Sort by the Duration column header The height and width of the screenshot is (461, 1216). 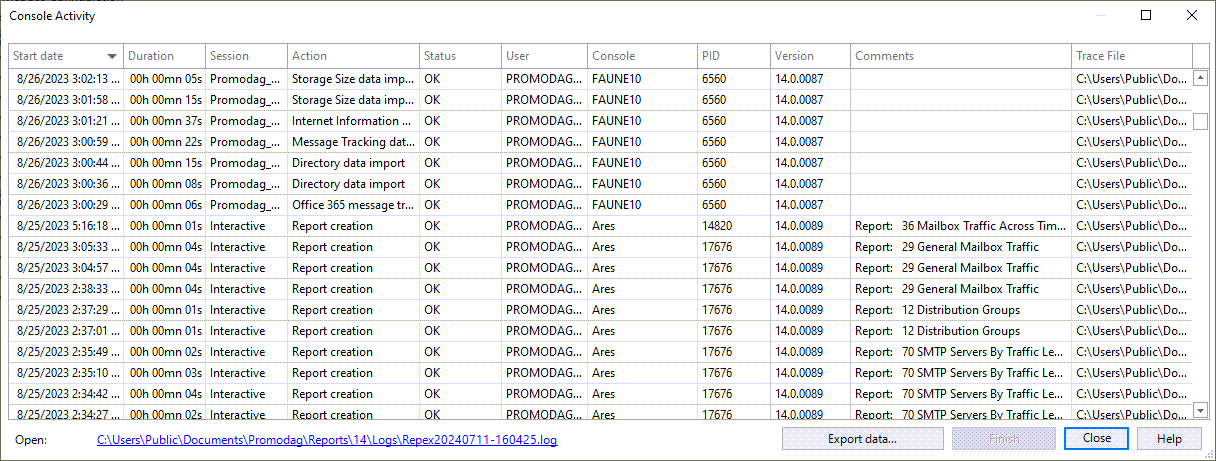tap(151, 56)
